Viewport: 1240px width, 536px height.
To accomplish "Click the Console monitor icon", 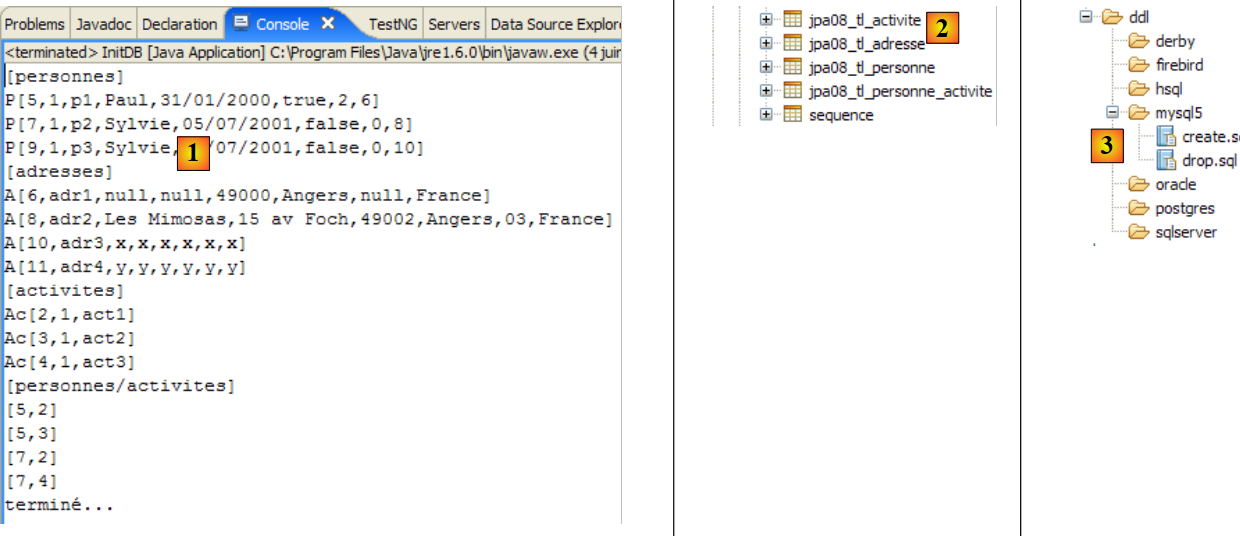I will (x=241, y=23).
